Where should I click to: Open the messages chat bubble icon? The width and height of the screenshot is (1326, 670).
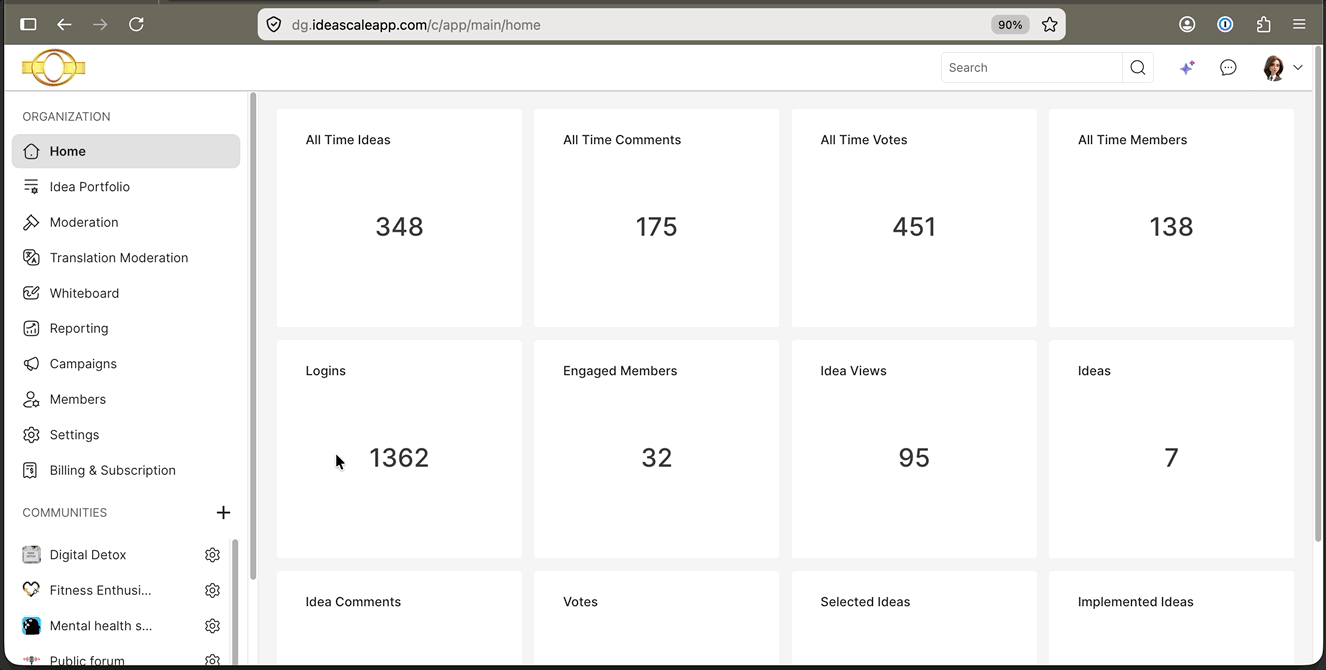[1228, 68]
